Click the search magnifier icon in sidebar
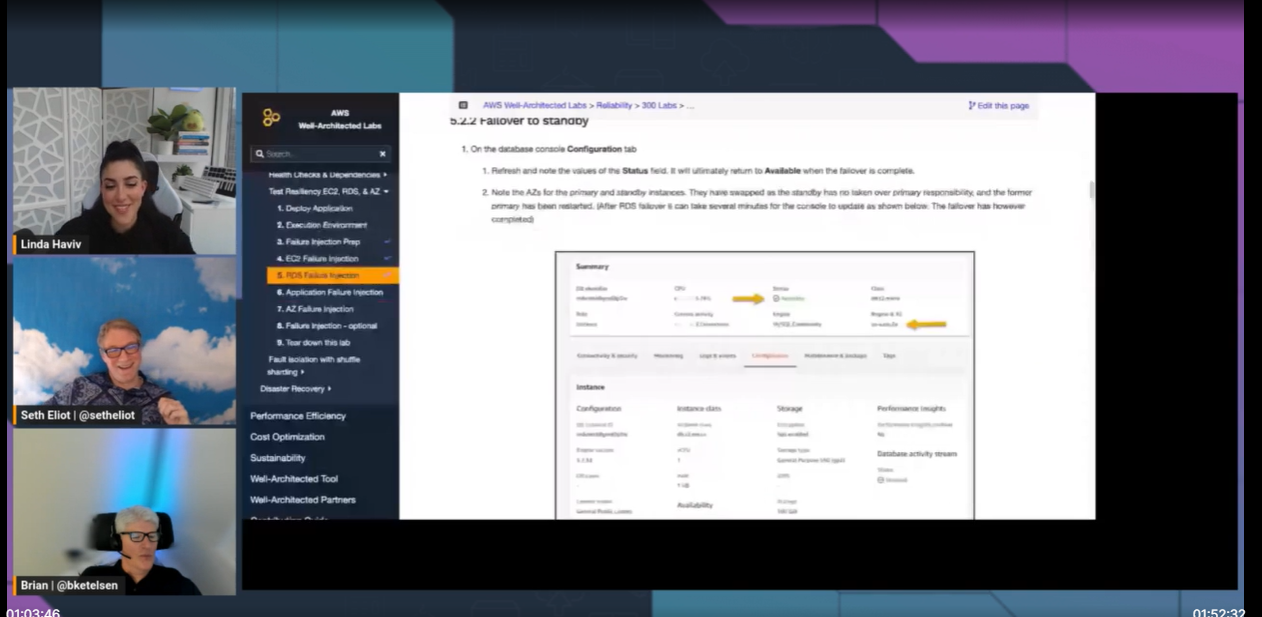 coord(259,154)
